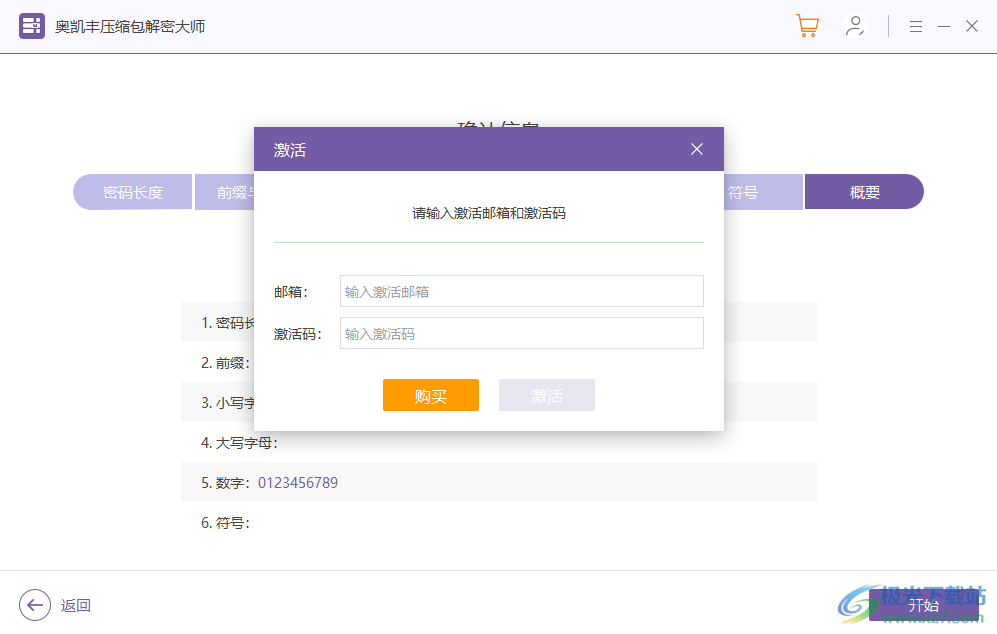Click the 开始 start button
The image size is (997, 634).
(923, 605)
